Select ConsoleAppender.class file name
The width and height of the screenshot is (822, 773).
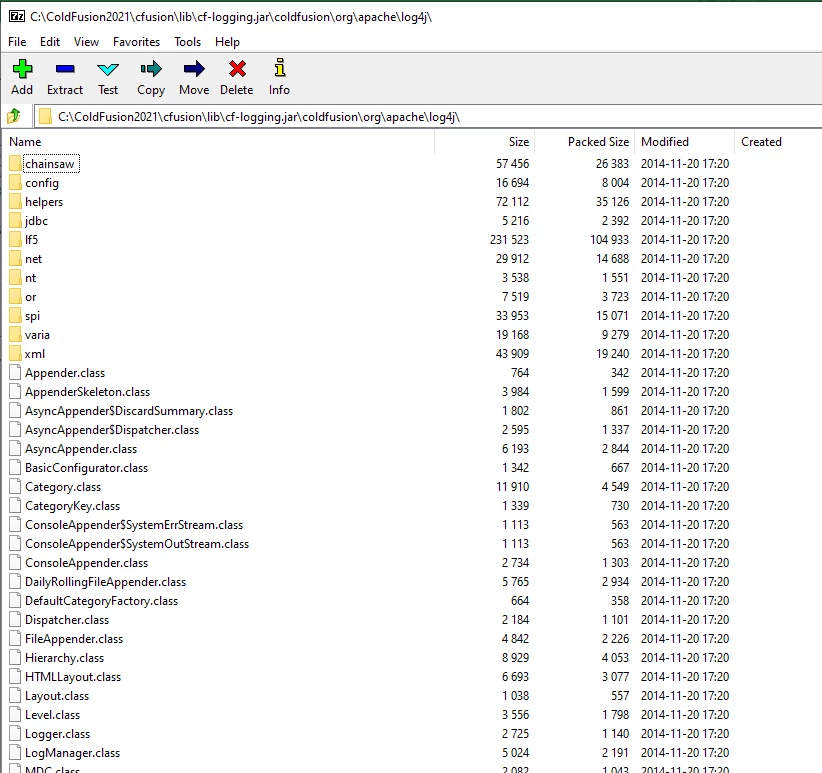pos(86,563)
